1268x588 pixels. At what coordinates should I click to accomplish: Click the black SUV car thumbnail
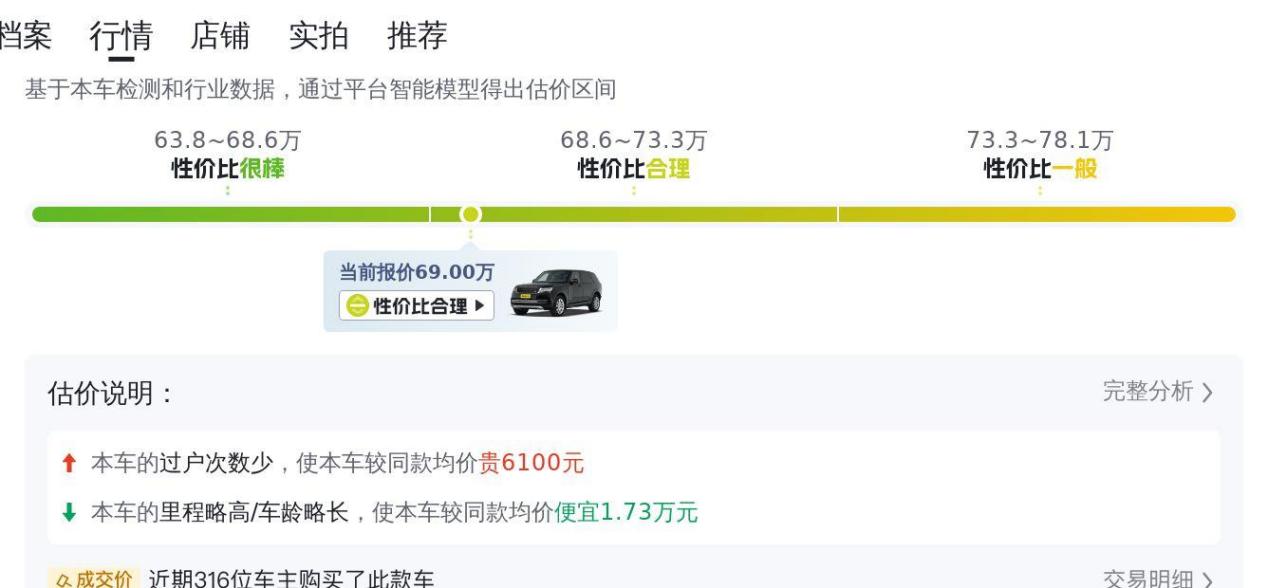pos(556,292)
